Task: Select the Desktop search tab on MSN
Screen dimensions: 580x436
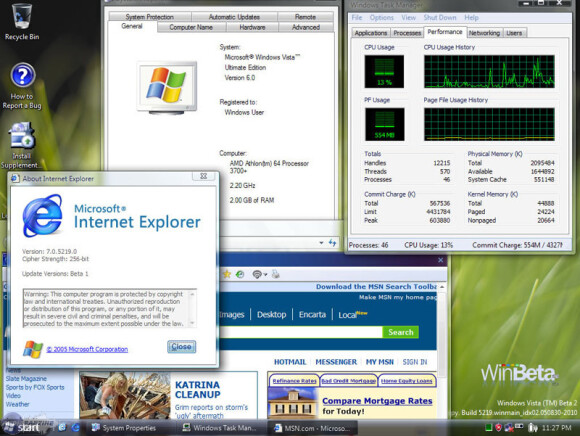Action: click(272, 315)
